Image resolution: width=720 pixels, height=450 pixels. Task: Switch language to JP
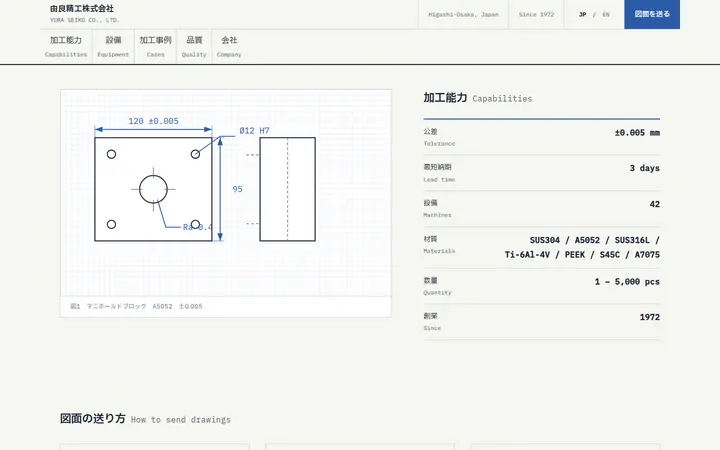tap(582, 15)
